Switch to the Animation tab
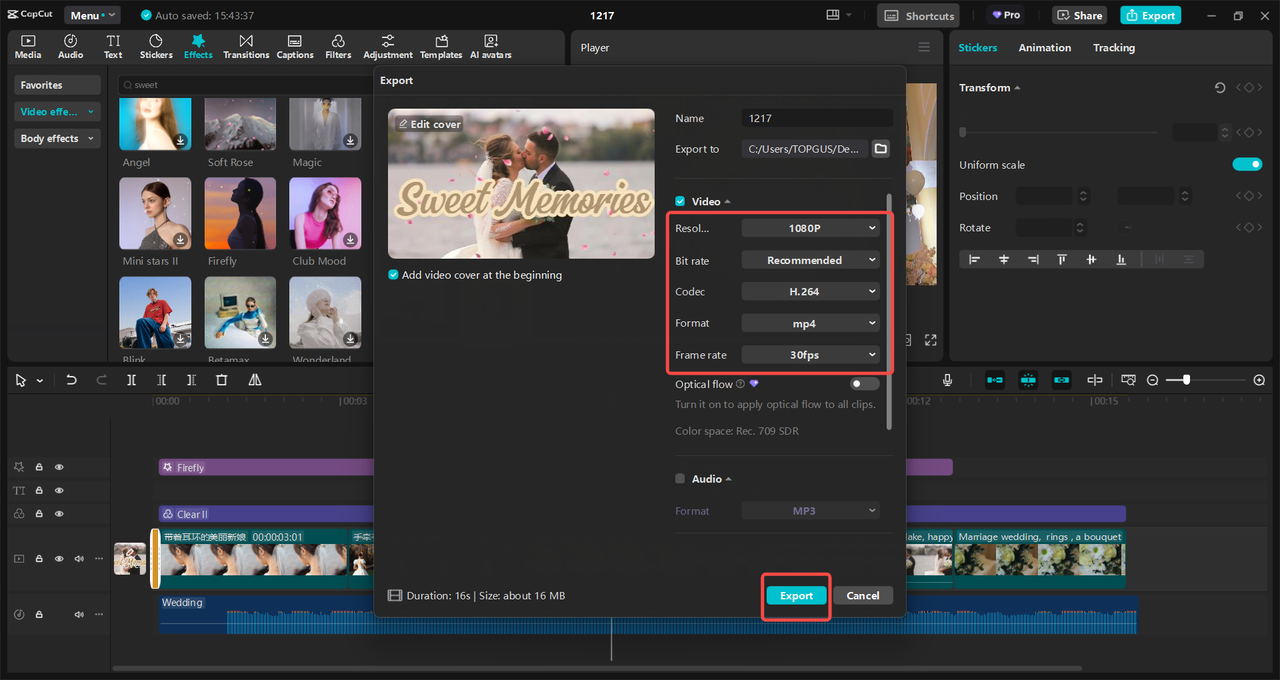The image size is (1280, 680). (x=1044, y=48)
